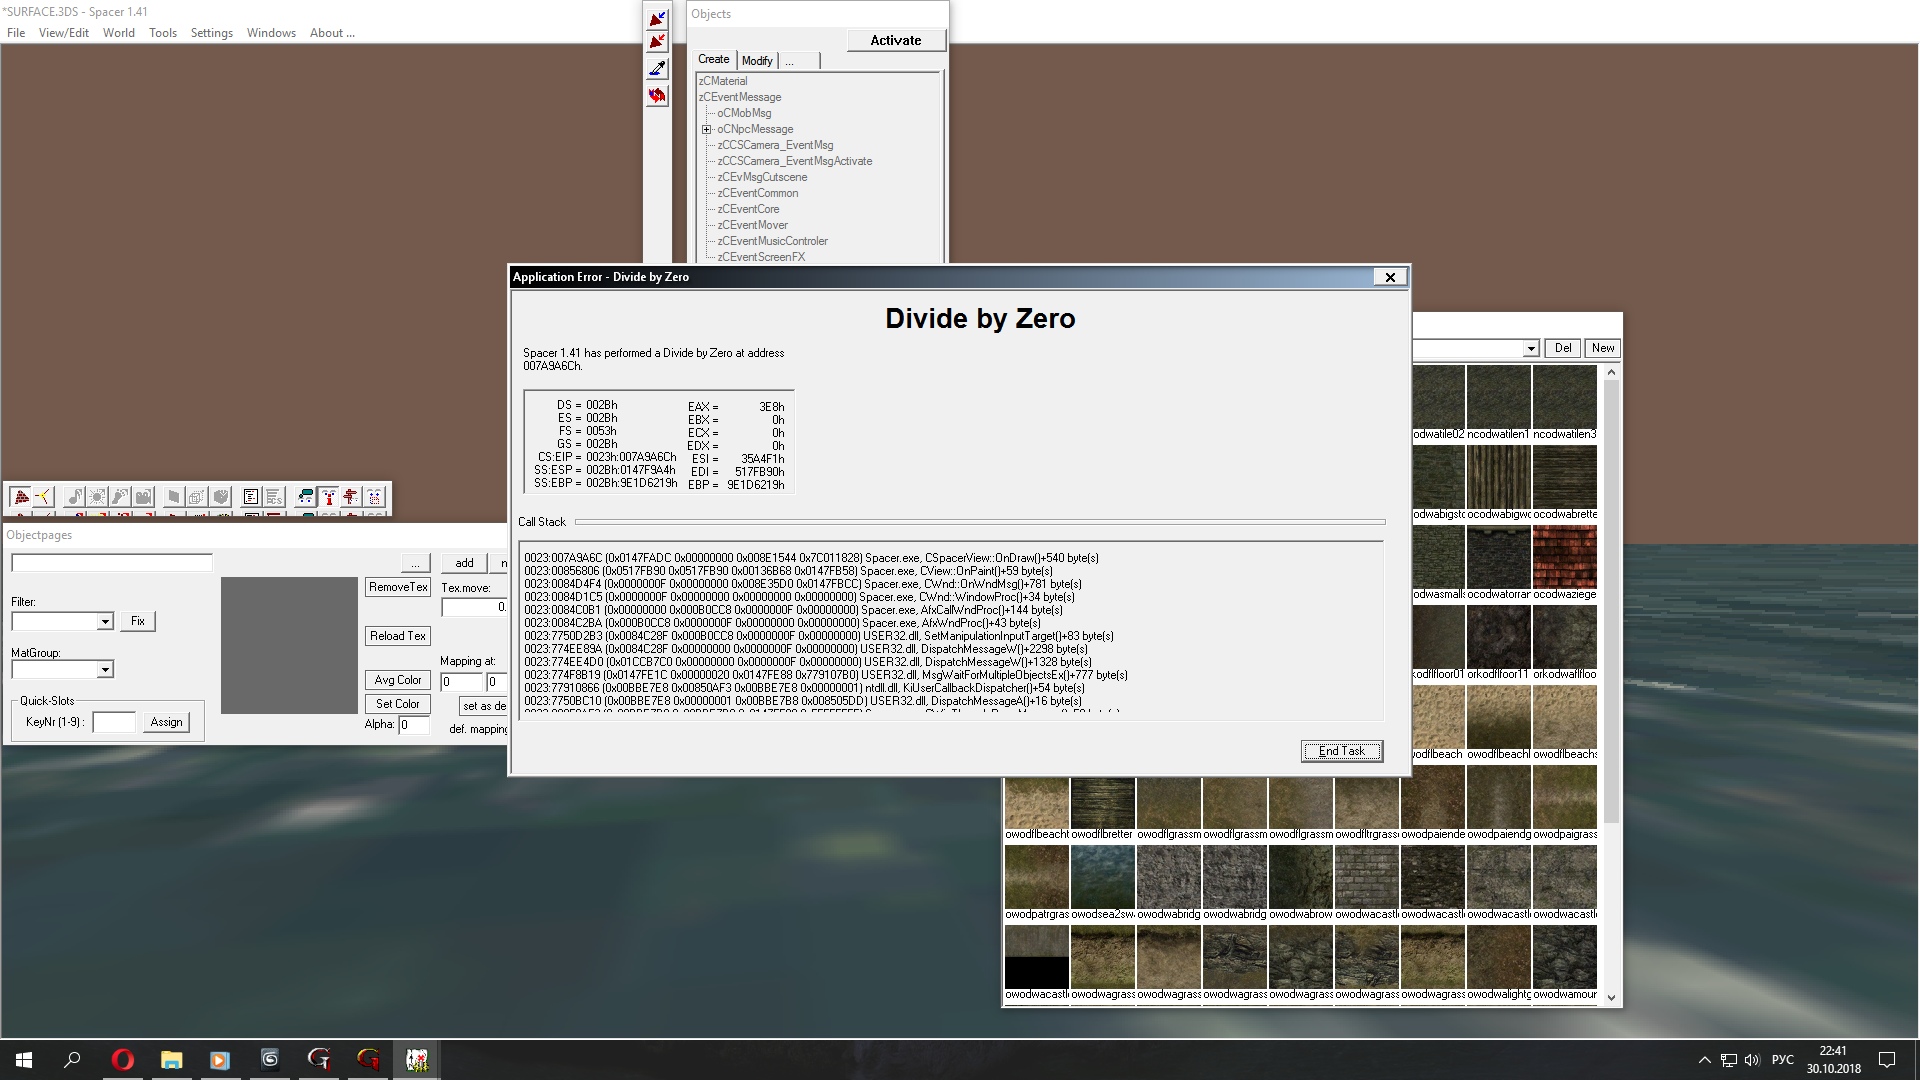Open taskbar search magnifier
Screen dimensions: 1920x1080
tap(72, 1060)
